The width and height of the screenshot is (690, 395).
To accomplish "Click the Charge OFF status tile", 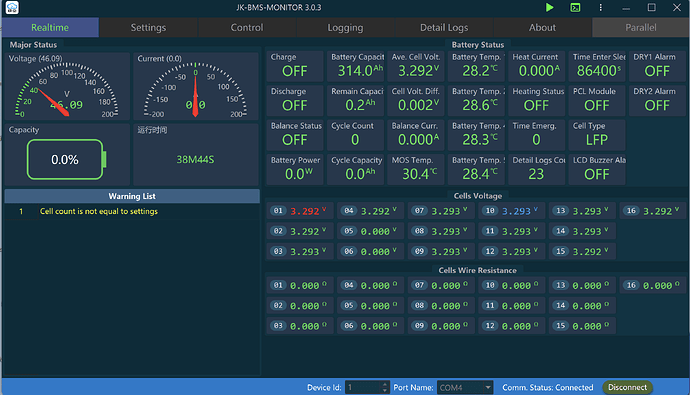I will click(x=294, y=66).
